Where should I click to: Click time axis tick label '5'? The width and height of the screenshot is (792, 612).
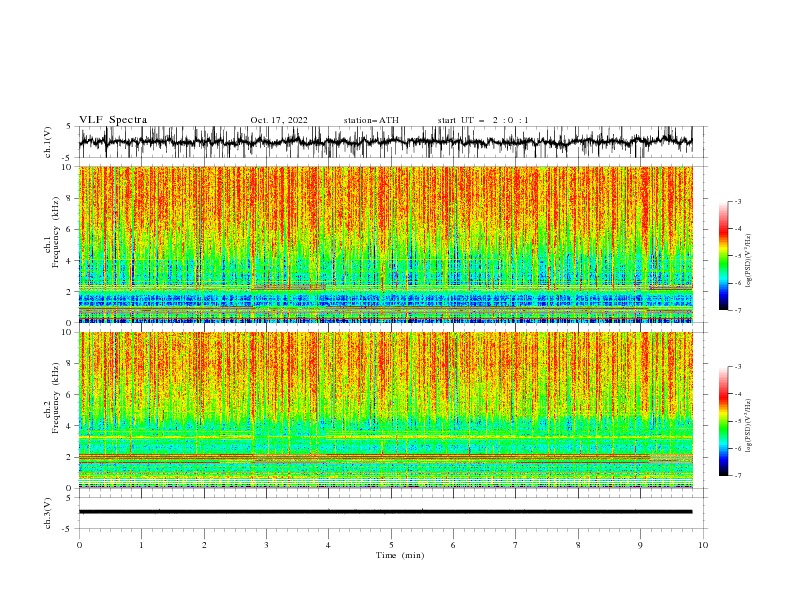[x=391, y=545]
